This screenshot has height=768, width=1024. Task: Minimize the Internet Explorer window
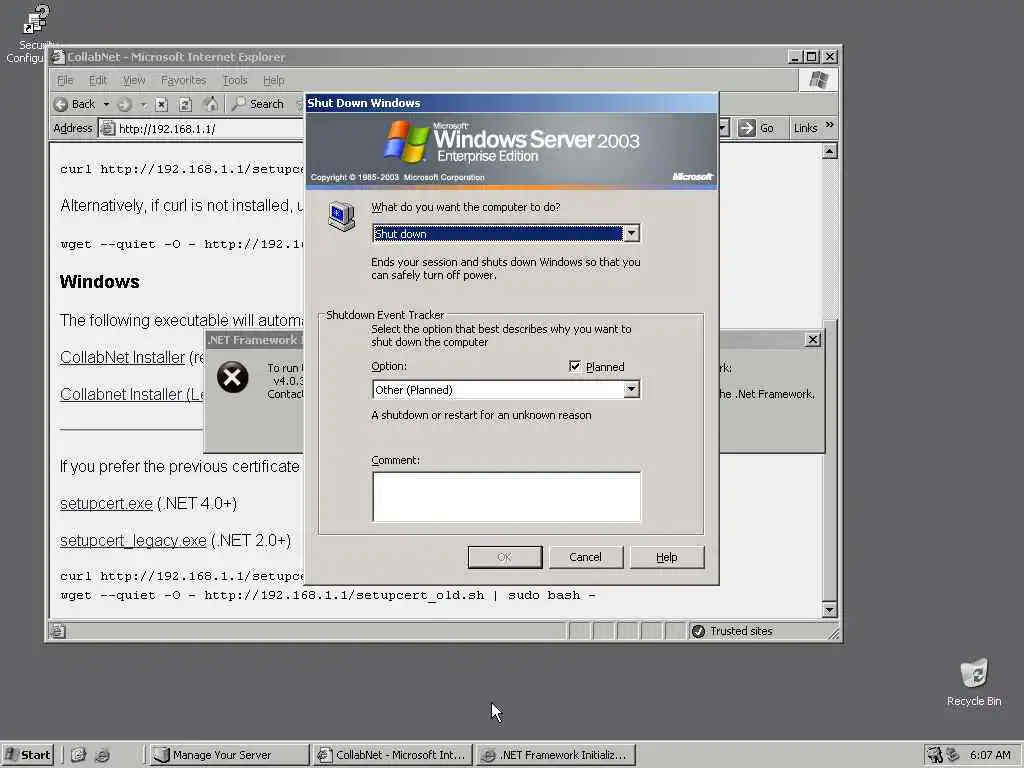795,57
